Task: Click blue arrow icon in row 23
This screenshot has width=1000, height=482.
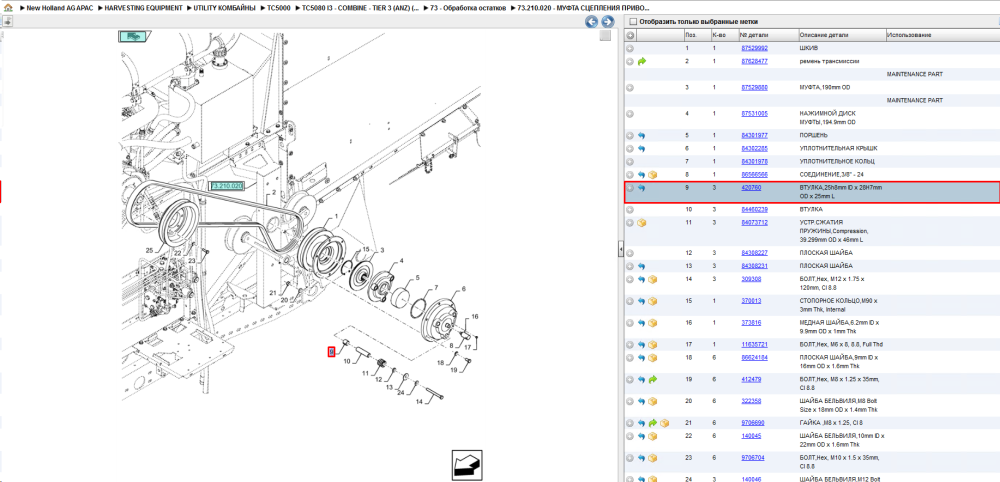Action: point(642,458)
